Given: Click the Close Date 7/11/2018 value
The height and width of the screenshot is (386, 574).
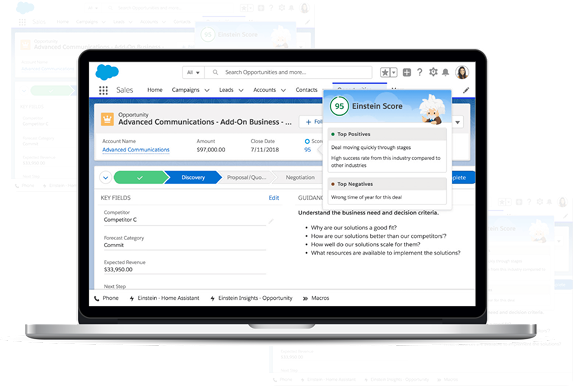Looking at the screenshot, I should (x=265, y=150).
